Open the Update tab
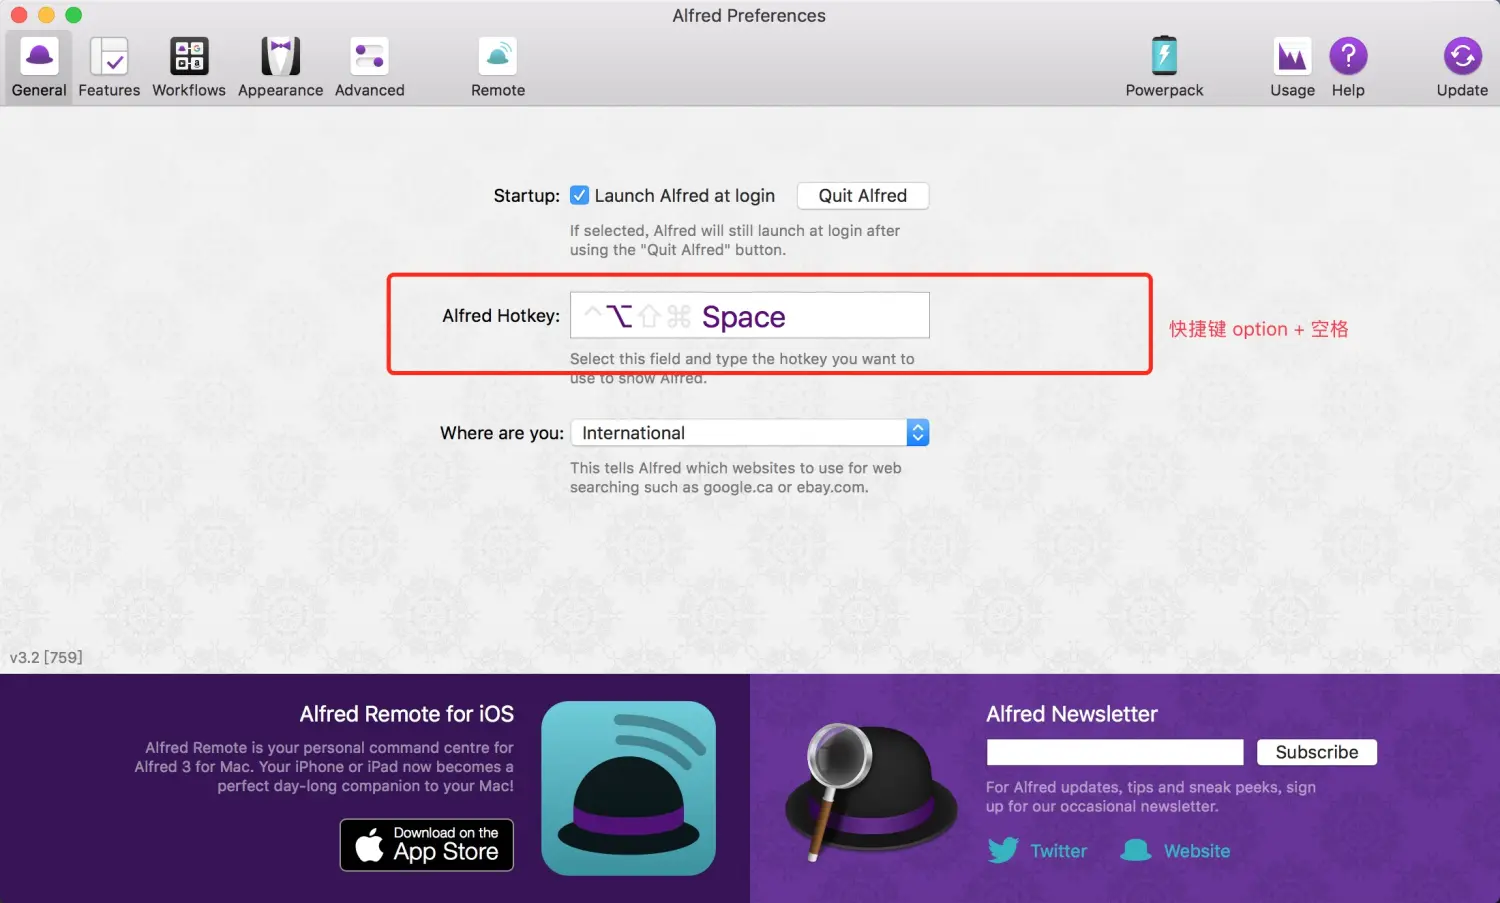 tap(1462, 68)
